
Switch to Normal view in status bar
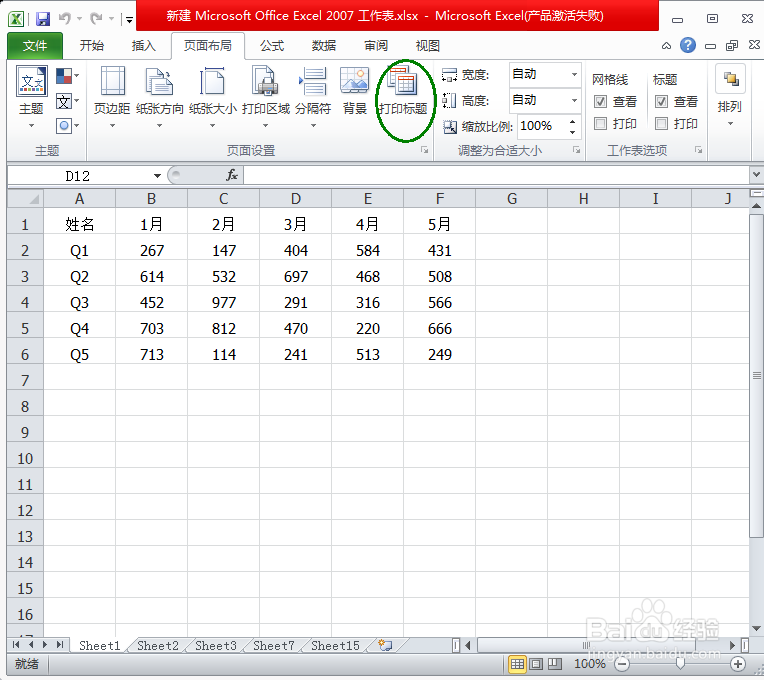tap(517, 664)
